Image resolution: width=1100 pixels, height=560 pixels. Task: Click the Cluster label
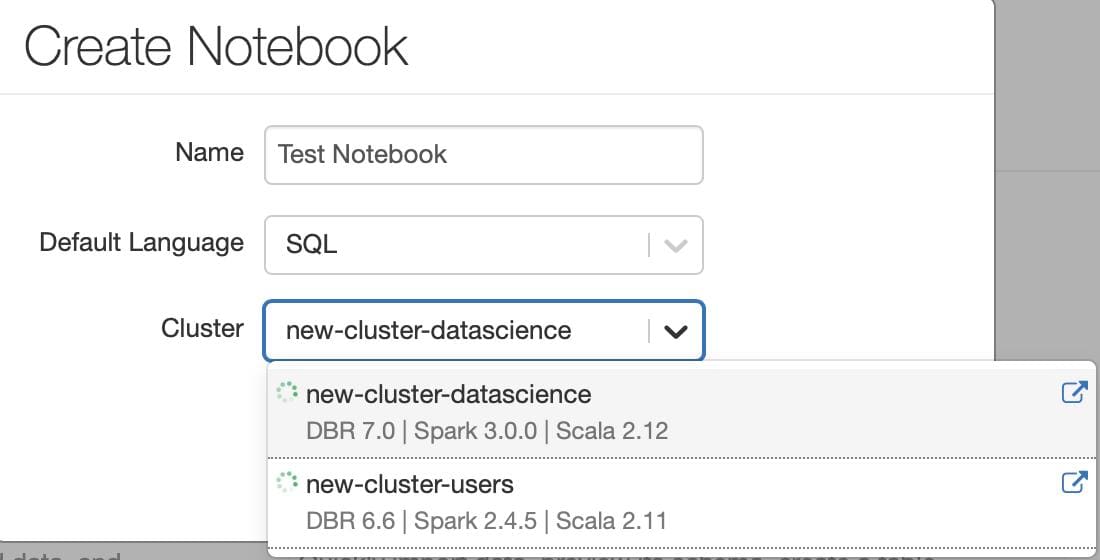pyautogui.click(x=203, y=328)
